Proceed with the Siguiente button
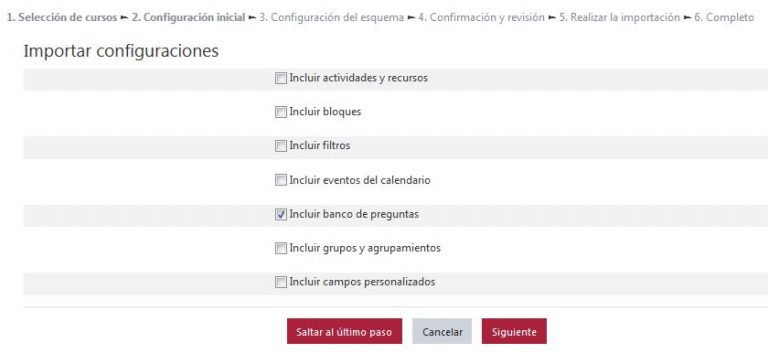The image size is (768, 364). click(514, 332)
